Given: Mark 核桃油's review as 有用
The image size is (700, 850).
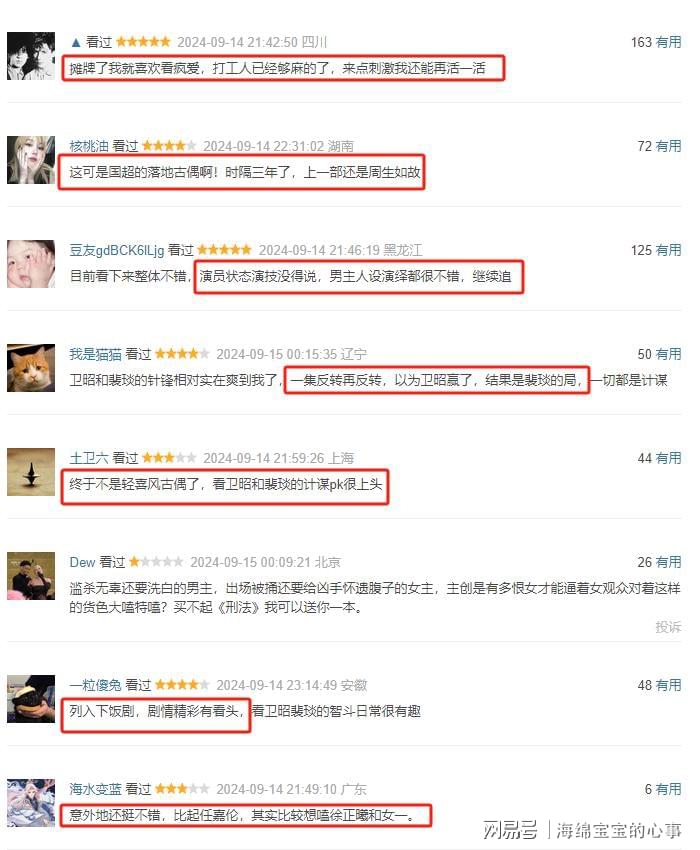Looking at the screenshot, I should pyautogui.click(x=668, y=146).
